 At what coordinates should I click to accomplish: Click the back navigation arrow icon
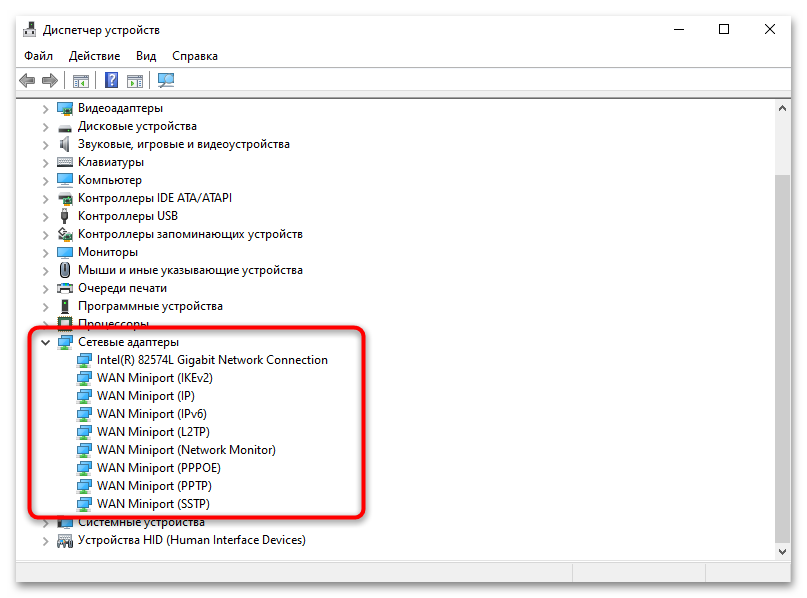[x=27, y=80]
